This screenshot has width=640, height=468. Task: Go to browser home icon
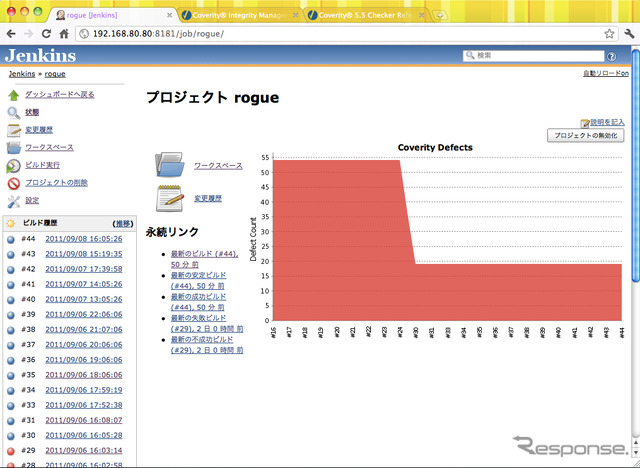(64, 34)
